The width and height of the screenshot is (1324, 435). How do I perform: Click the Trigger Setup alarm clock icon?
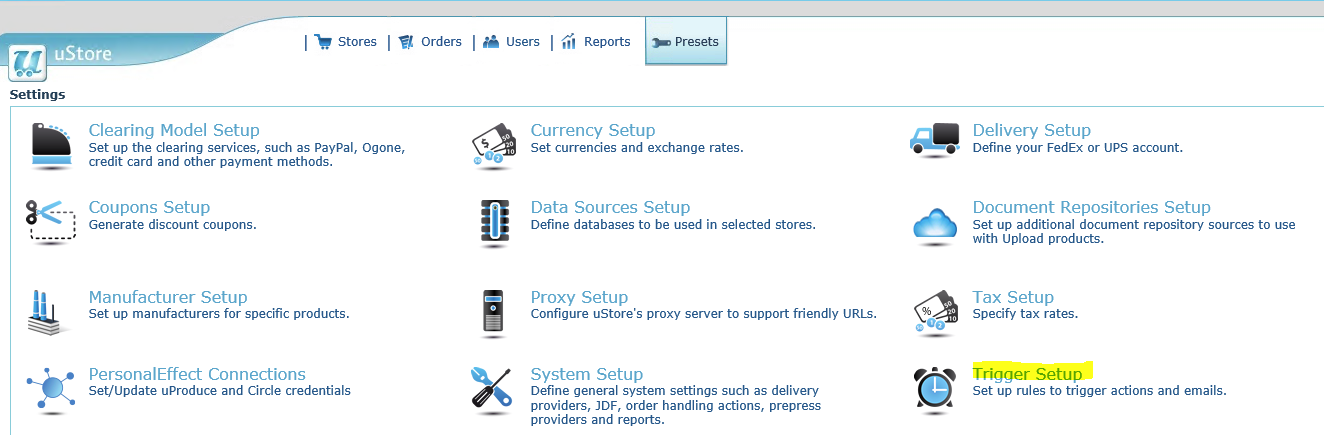[936, 389]
